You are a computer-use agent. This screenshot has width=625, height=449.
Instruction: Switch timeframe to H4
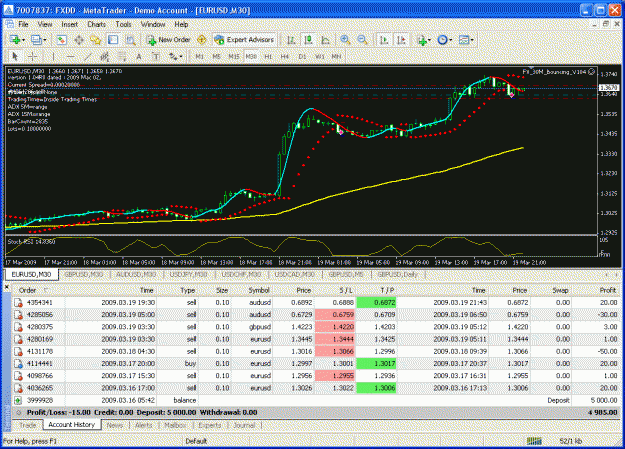pos(285,57)
